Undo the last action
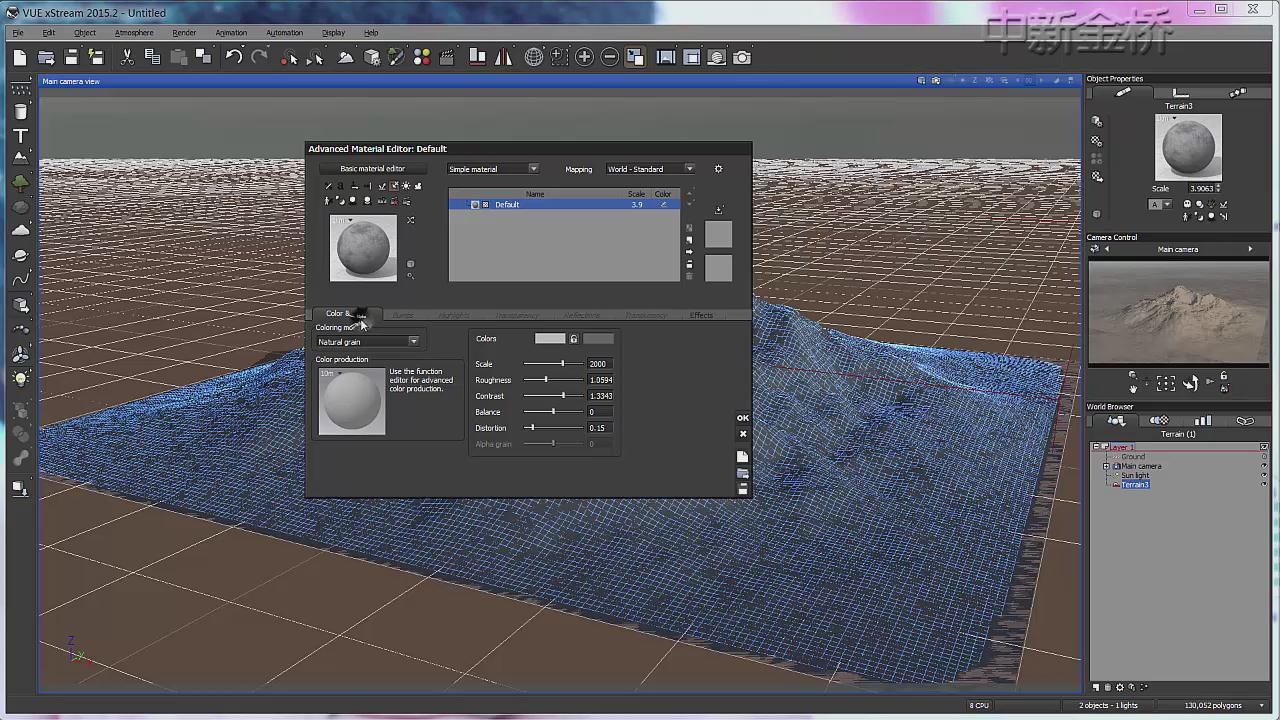1280x720 pixels. tap(234, 57)
